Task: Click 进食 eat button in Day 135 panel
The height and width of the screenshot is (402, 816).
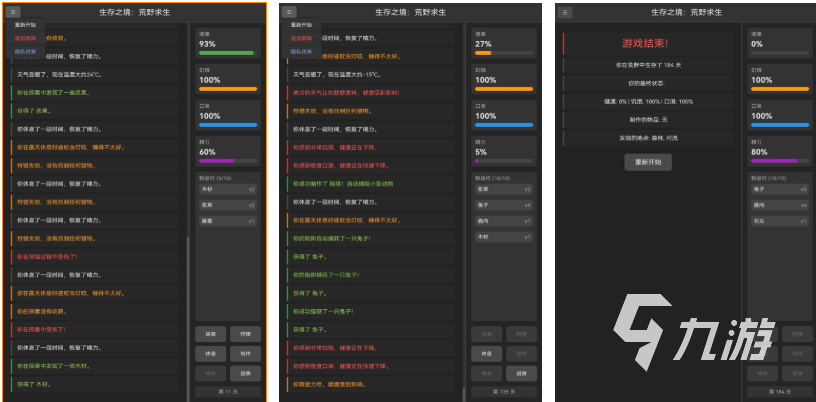Action: click(521, 373)
